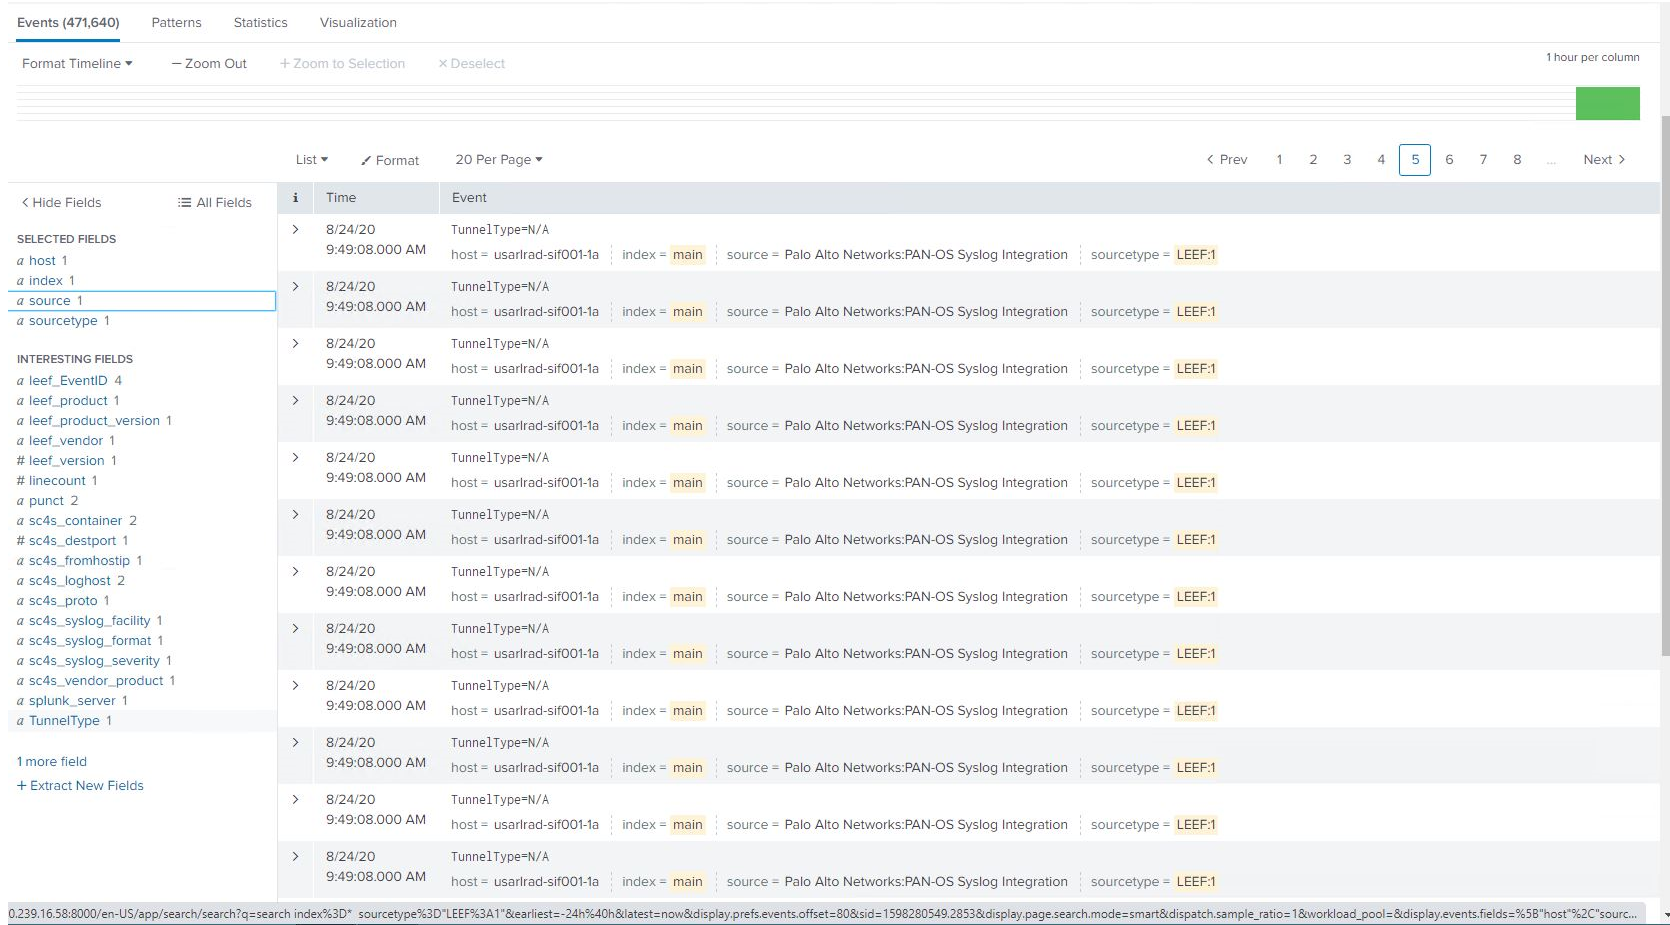
Task: Click the highlighted main index value badge
Action: [688, 254]
